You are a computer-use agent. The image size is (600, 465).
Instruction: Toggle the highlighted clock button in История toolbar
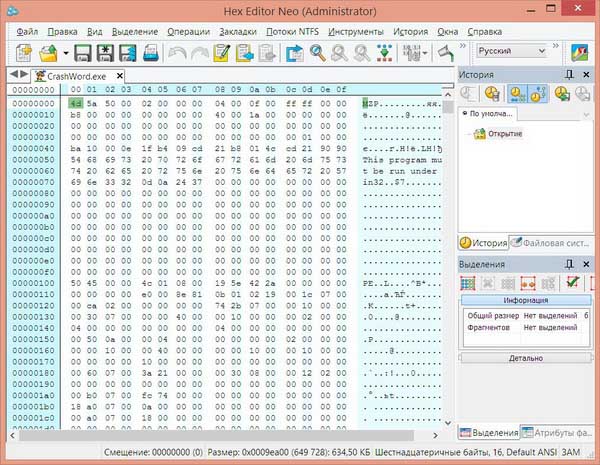[516, 94]
